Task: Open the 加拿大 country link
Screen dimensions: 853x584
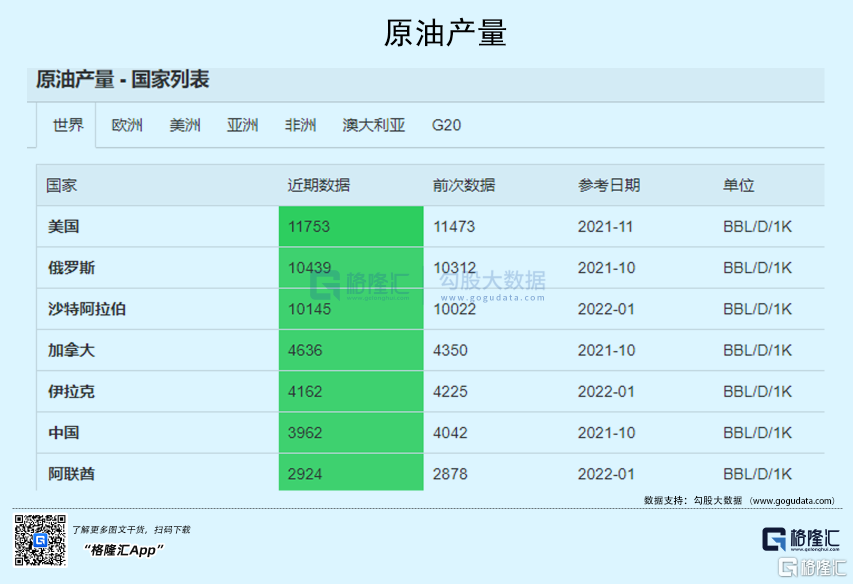Action: coord(72,351)
